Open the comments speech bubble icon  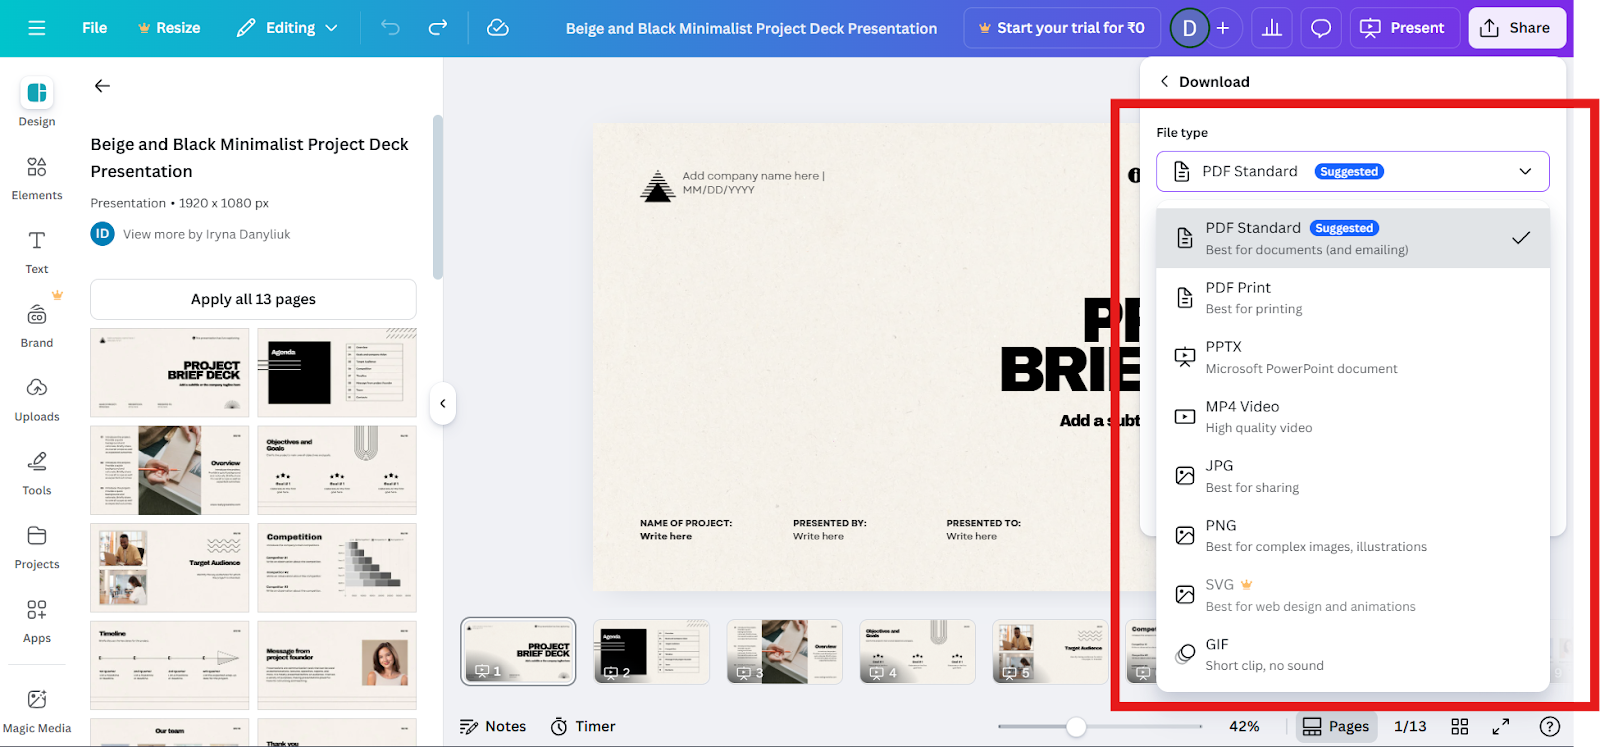click(x=1321, y=28)
